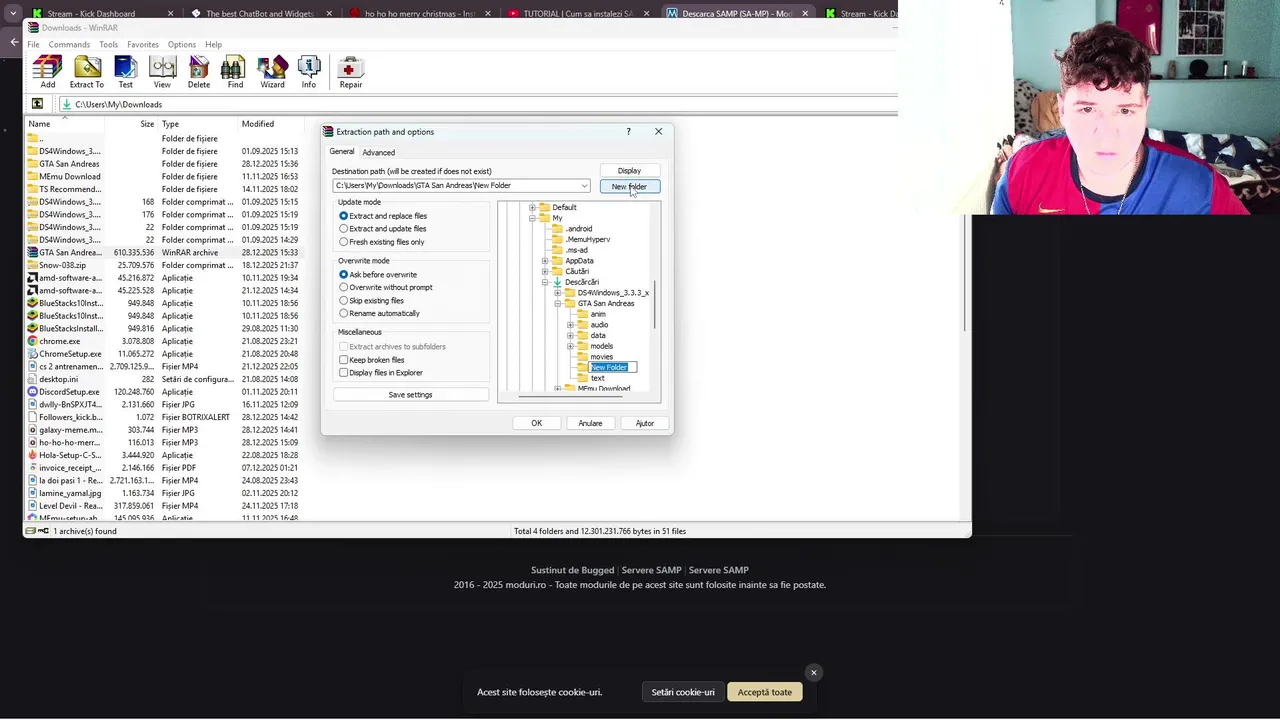1280x720 pixels.
Task: Click the browser back arrow icon
Action: click(14, 41)
